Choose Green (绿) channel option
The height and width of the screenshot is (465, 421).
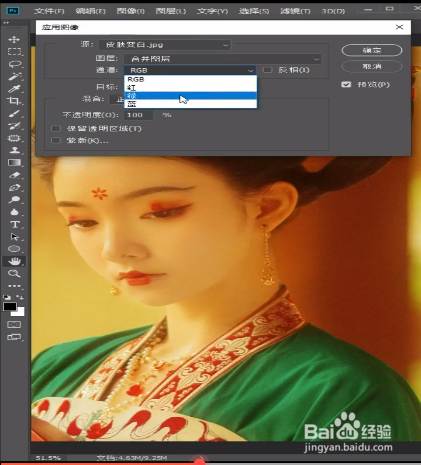click(191, 96)
